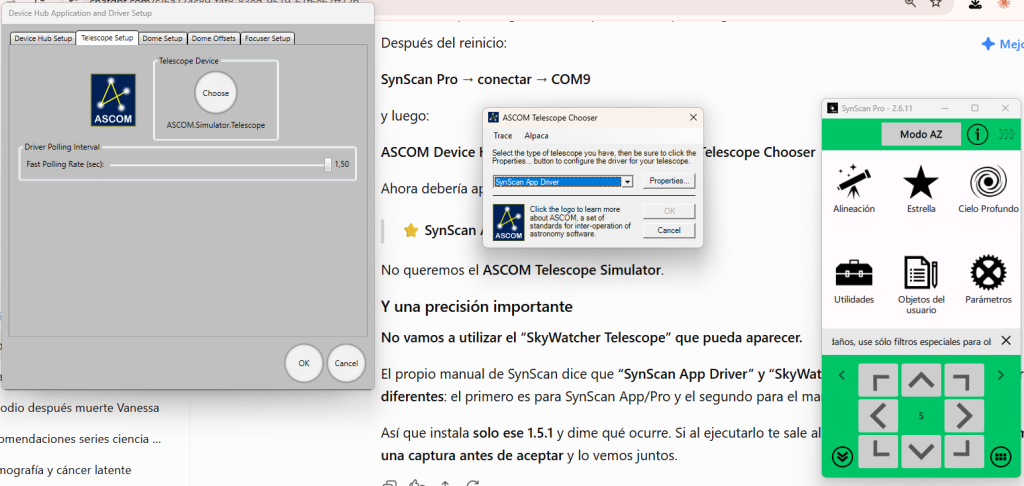Click the 'SynScan Pro → conectar → COM9' line
This screenshot has height=486, width=1024.
485,80
